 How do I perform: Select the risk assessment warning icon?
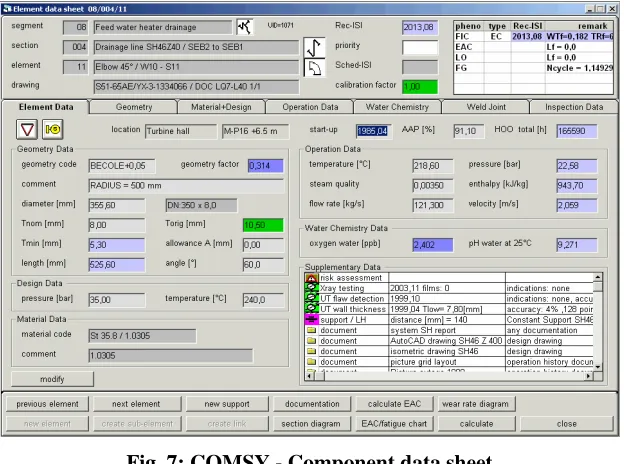coord(311,278)
